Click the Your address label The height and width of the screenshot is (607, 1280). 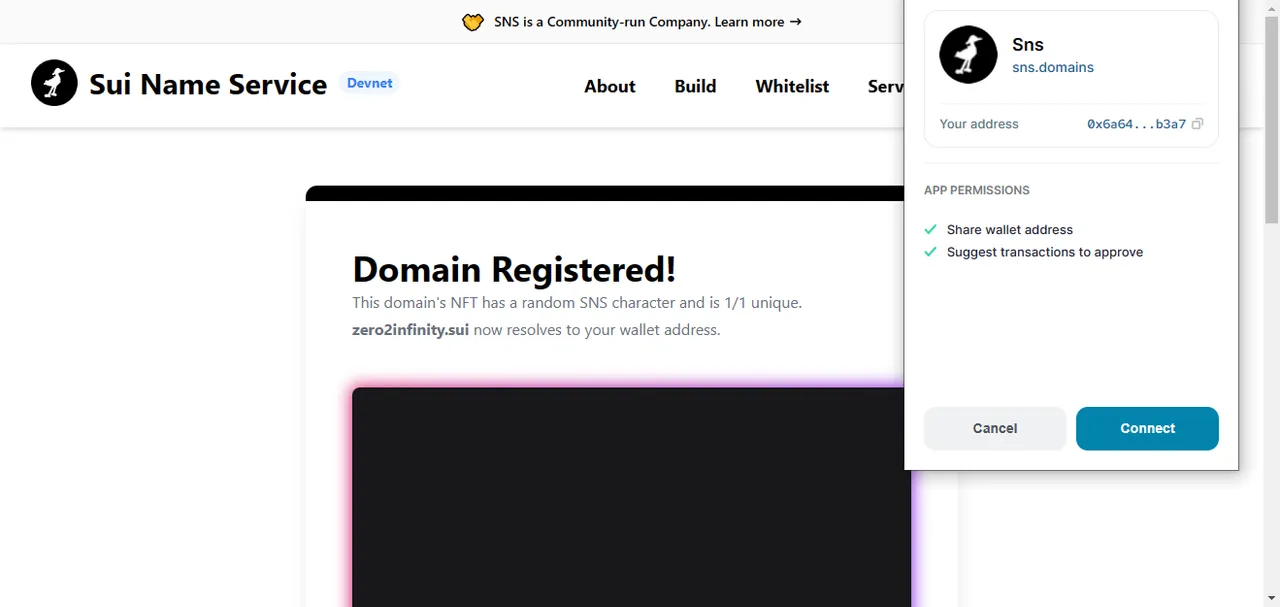[979, 124]
